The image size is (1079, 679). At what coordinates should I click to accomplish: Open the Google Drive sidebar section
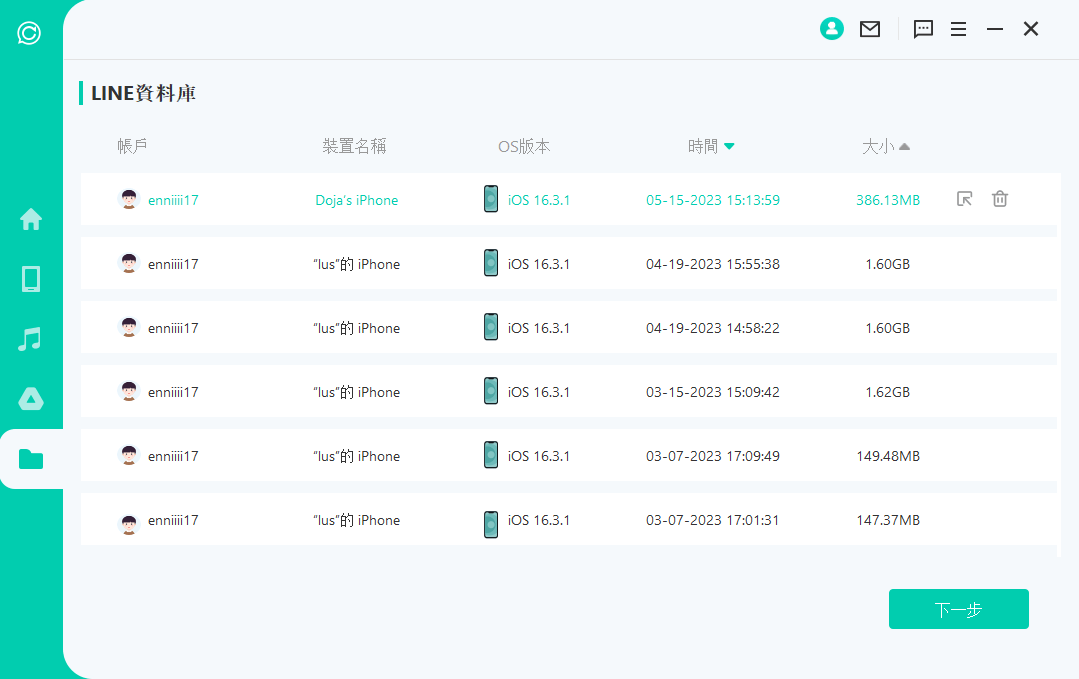[31, 399]
